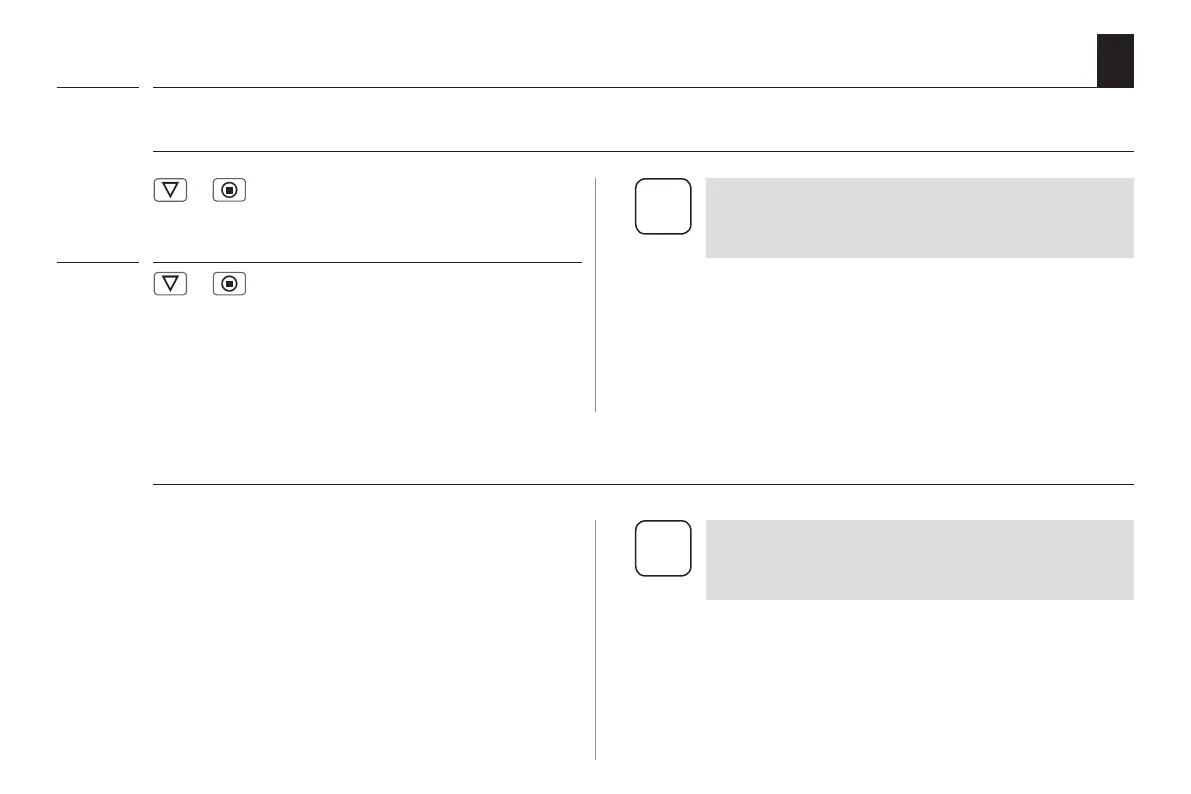
Task: Click the rule separating the two button rows
Action: (366, 263)
